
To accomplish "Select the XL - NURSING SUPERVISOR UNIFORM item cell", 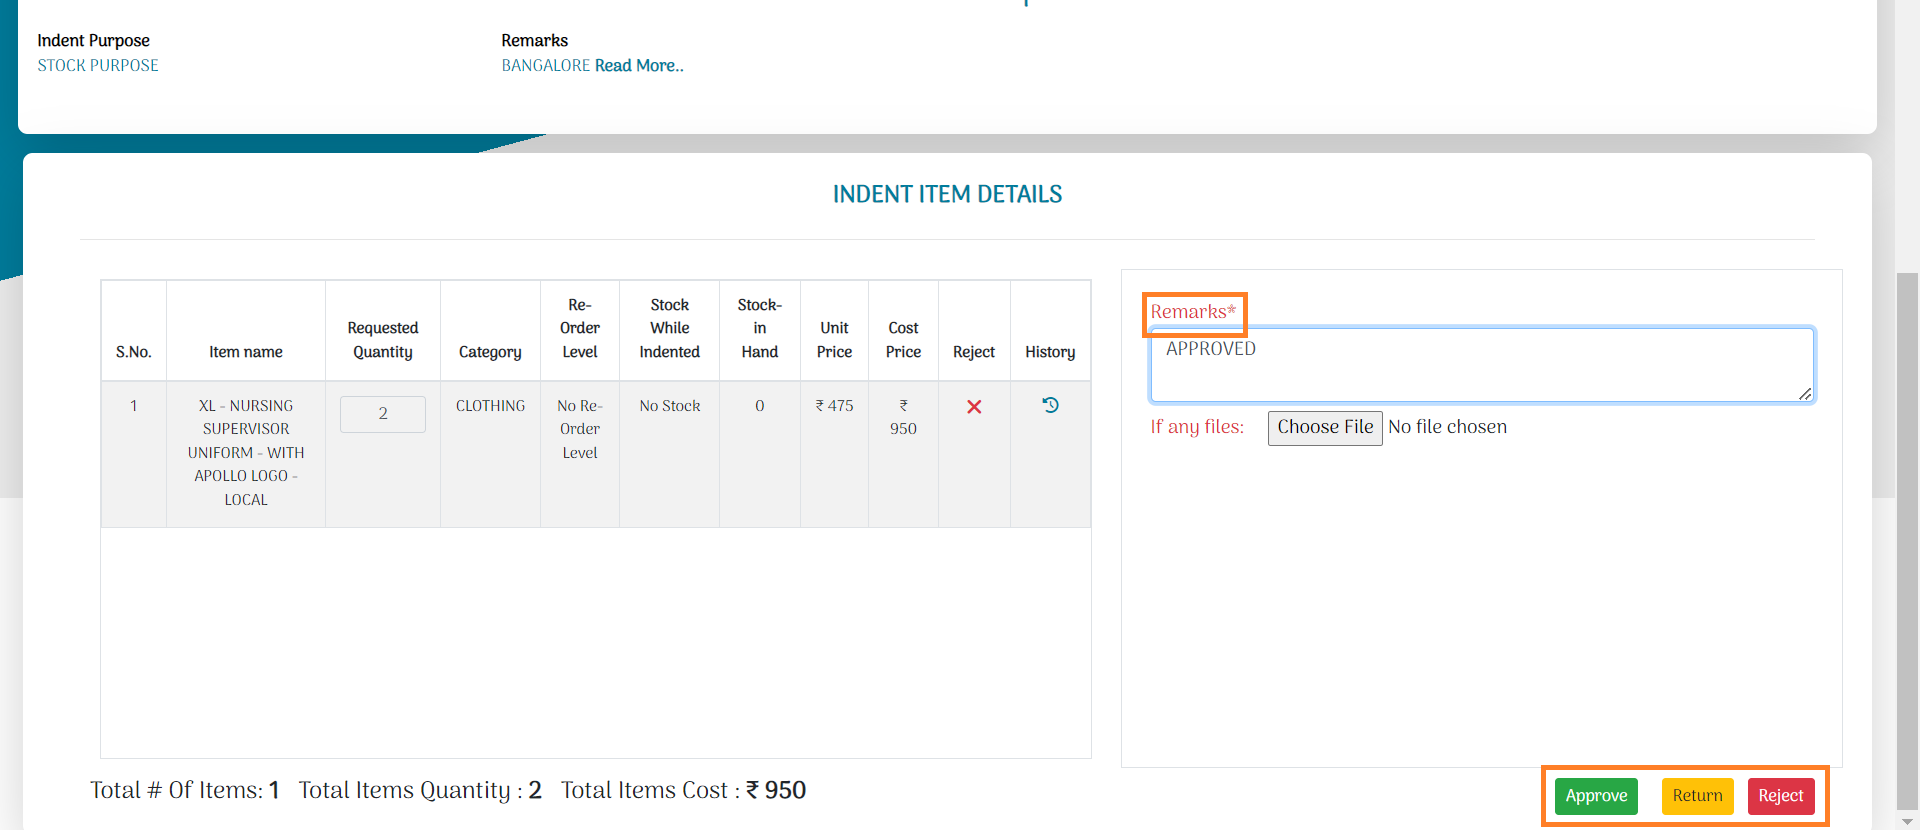I will (x=246, y=452).
